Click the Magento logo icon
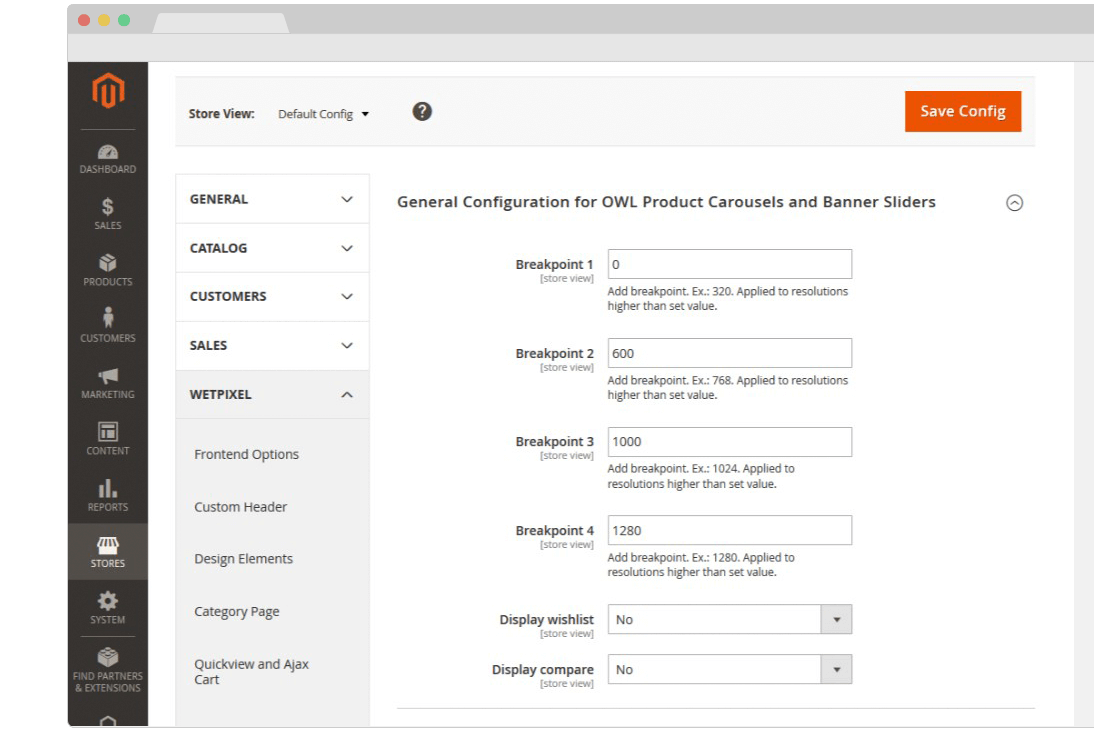The image size is (1094, 732). coord(108,91)
